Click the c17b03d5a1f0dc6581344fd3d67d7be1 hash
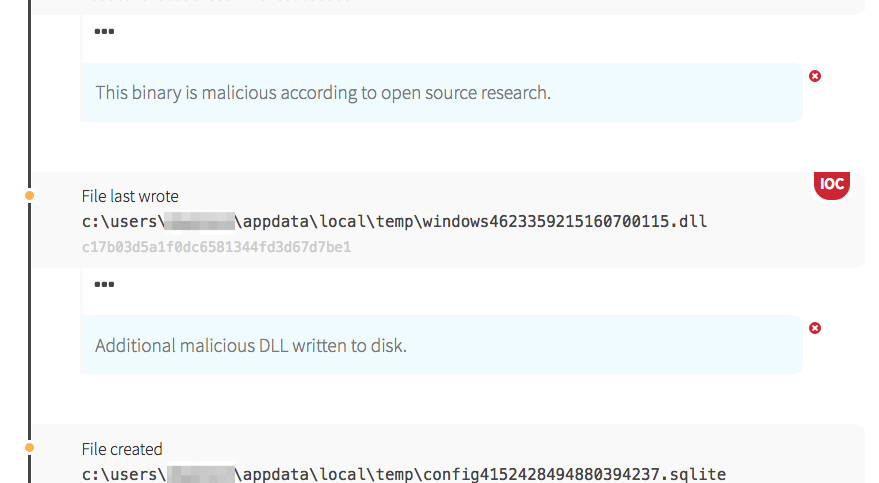This screenshot has width=879, height=483. [216, 246]
